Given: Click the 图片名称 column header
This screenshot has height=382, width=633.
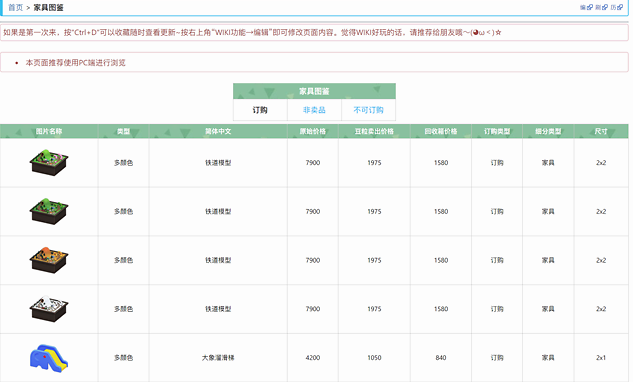Looking at the screenshot, I should (49, 131).
